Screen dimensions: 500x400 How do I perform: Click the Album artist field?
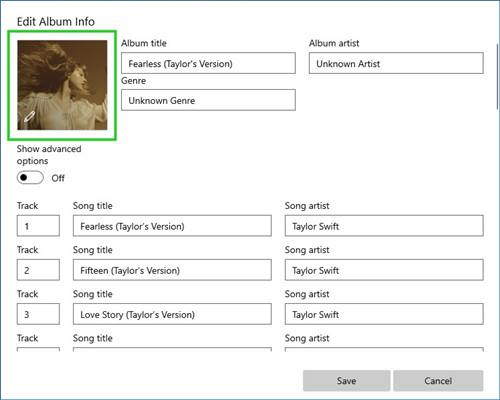(396, 63)
